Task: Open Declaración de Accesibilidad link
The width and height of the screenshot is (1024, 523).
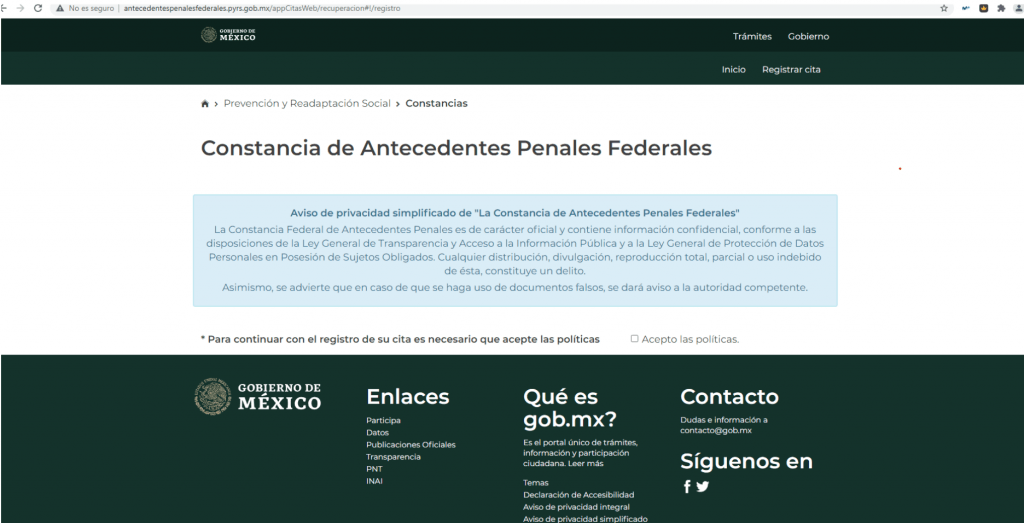Action: click(579, 495)
